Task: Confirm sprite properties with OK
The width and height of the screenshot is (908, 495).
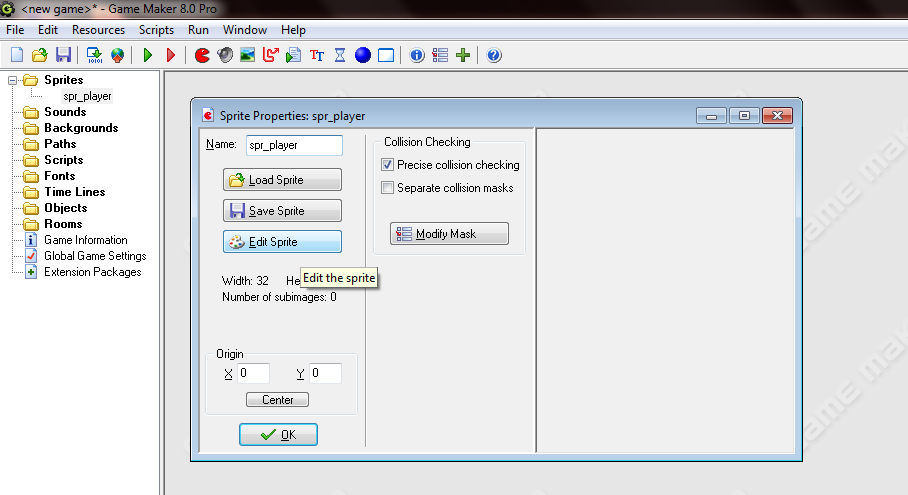Action: (x=279, y=434)
